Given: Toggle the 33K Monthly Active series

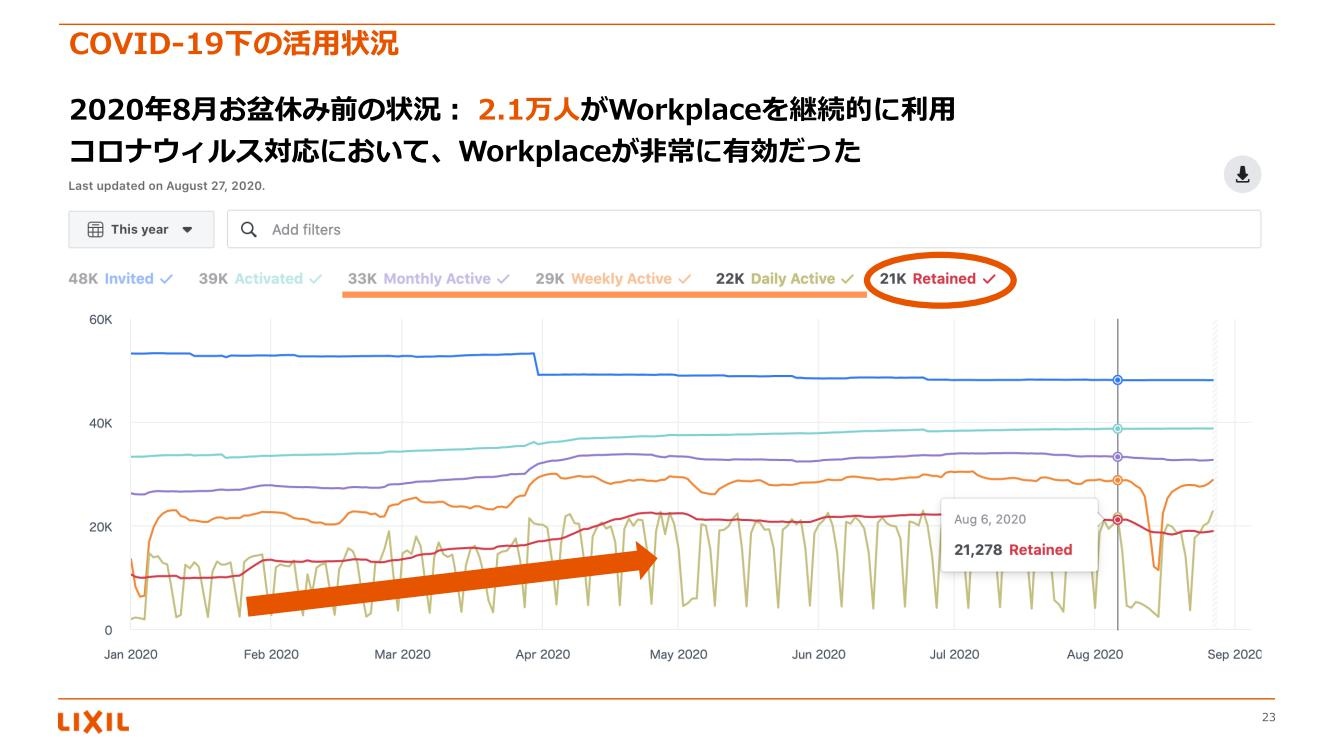Looking at the screenshot, I should (x=429, y=279).
